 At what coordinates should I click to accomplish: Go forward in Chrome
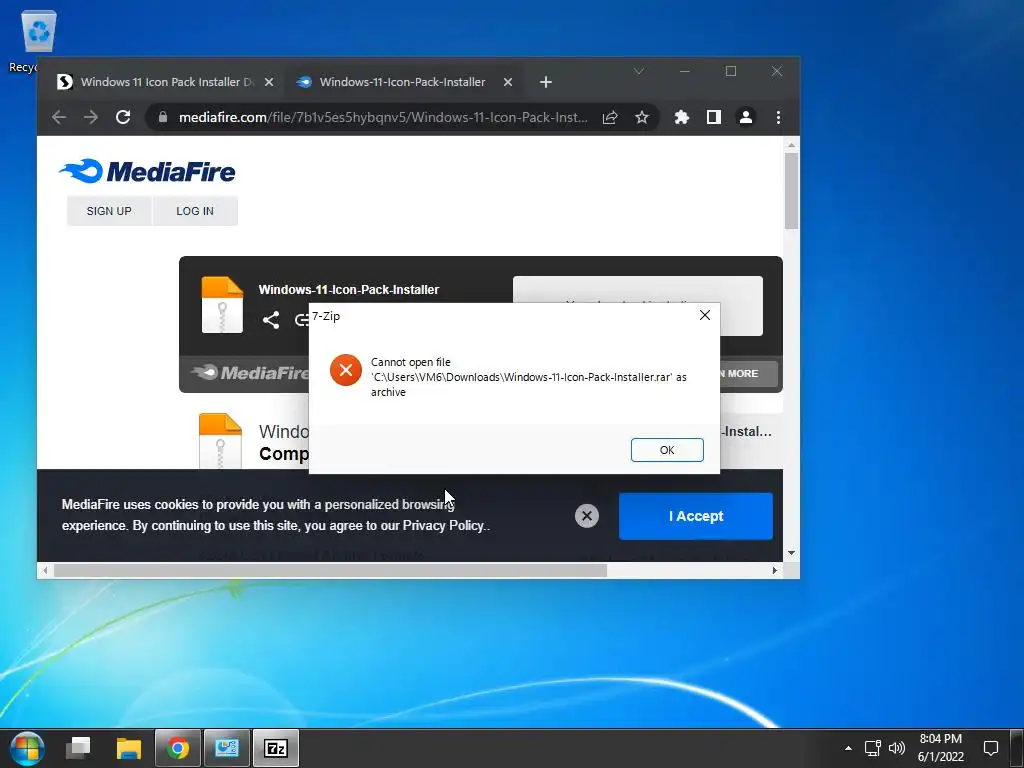[91, 118]
